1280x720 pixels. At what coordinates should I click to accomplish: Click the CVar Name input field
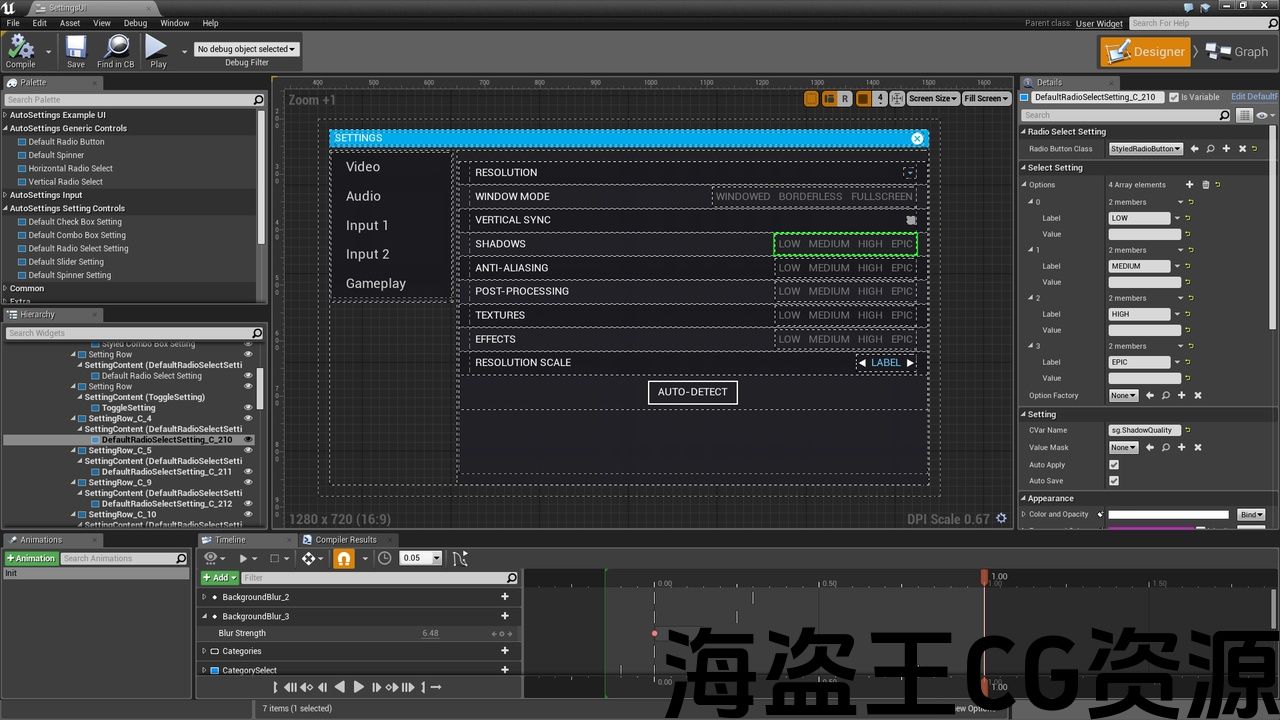click(1144, 430)
